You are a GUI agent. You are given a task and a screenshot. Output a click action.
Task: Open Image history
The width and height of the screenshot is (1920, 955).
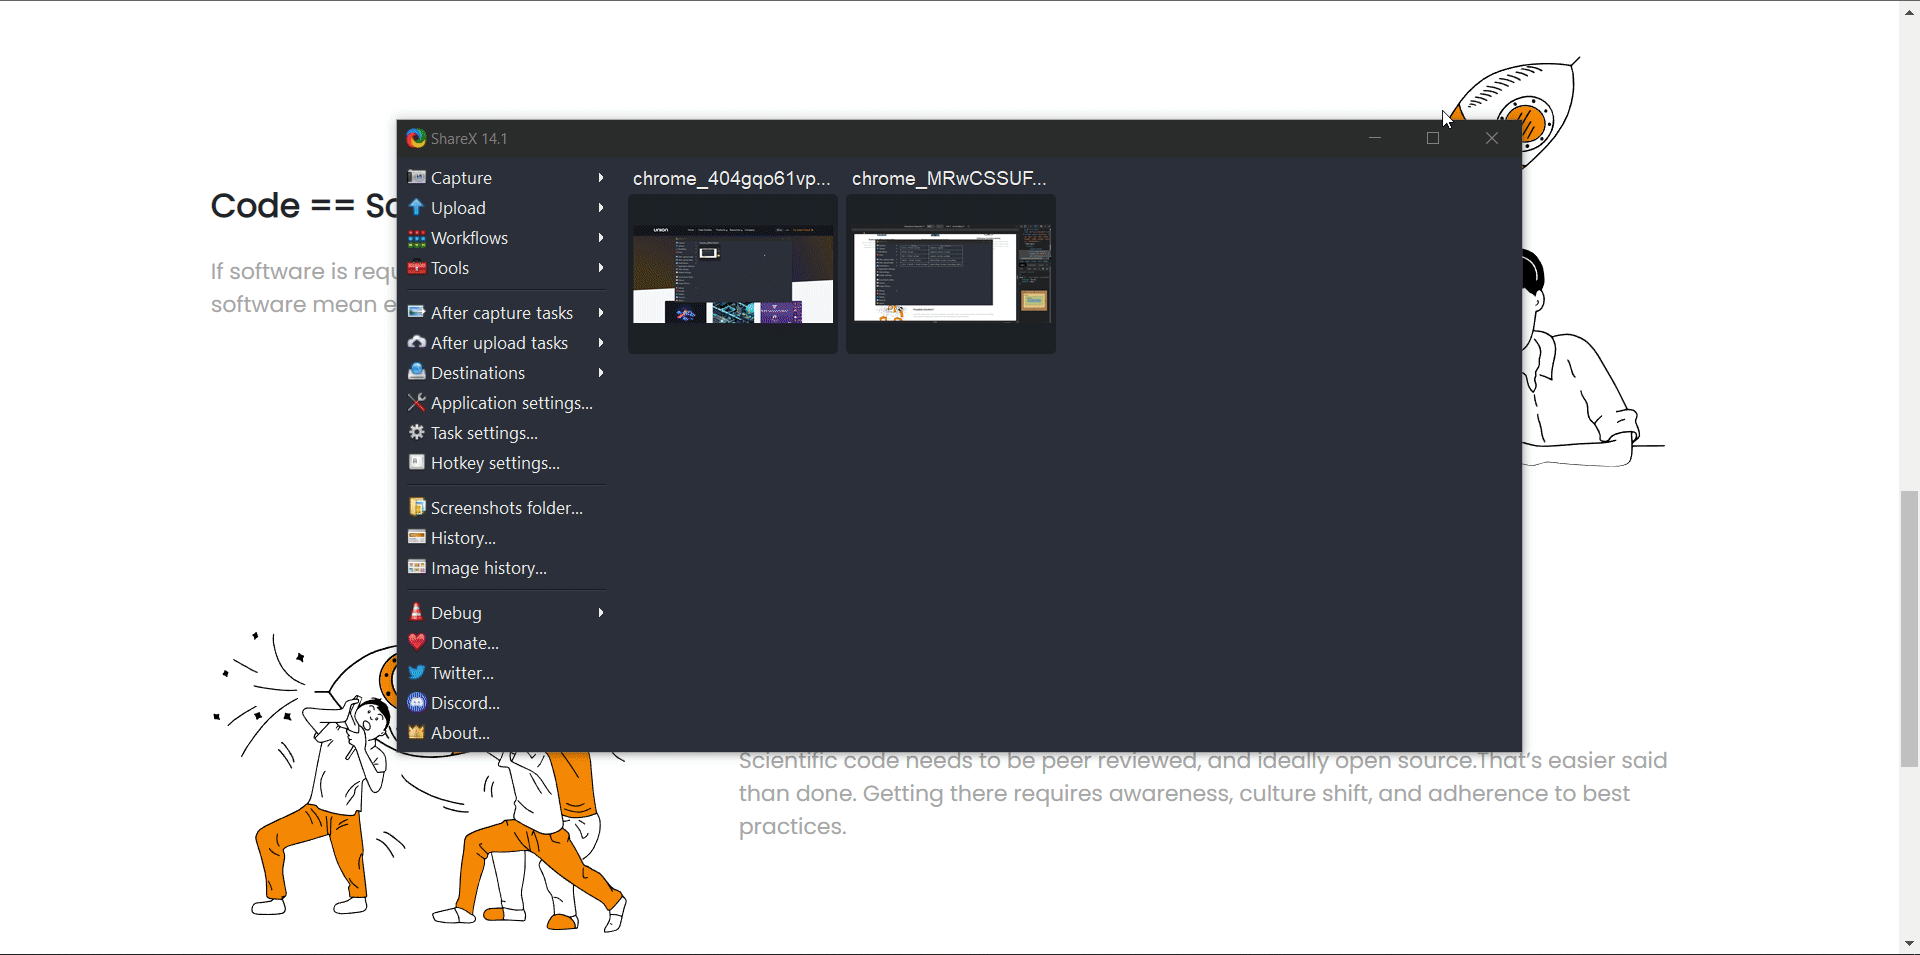(x=506, y=568)
